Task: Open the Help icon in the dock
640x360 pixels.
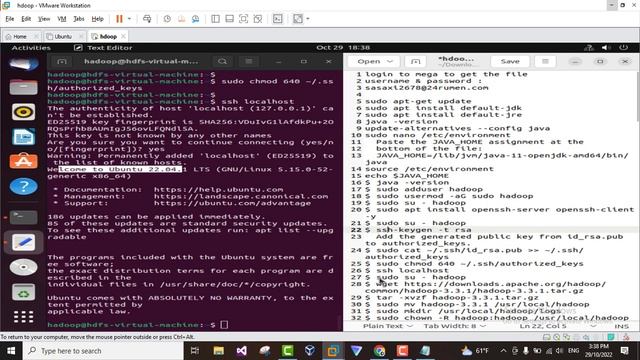Action: (x=23, y=187)
